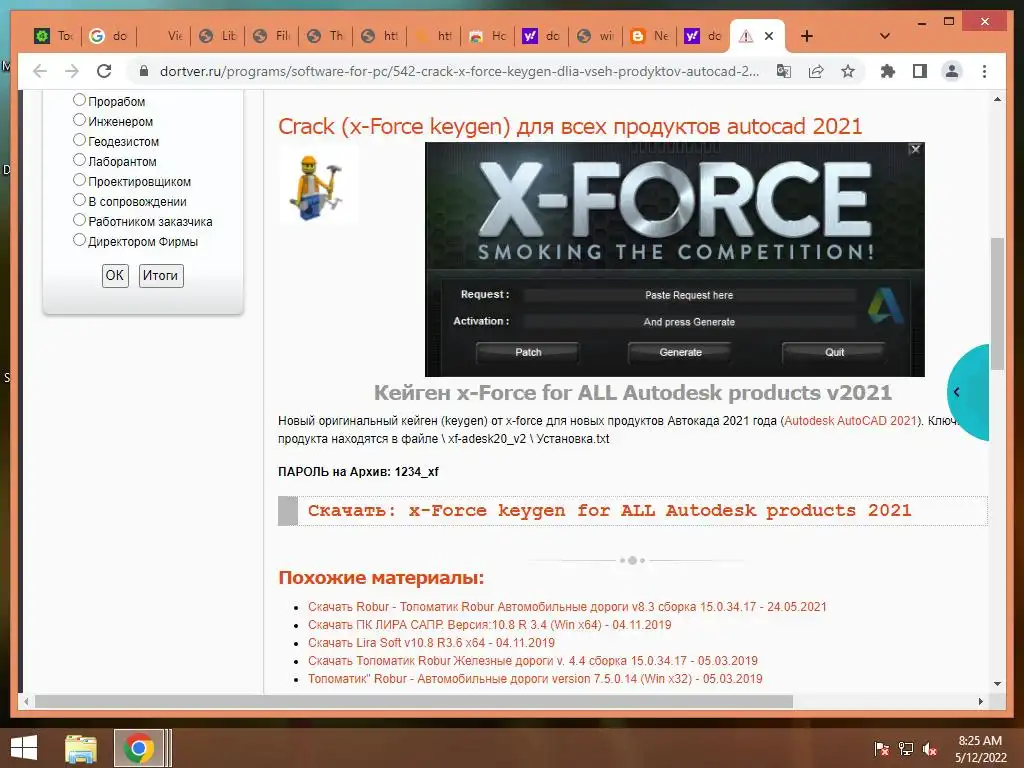Open the user profile avatar icon
This screenshot has height=768, width=1024.
point(952,71)
